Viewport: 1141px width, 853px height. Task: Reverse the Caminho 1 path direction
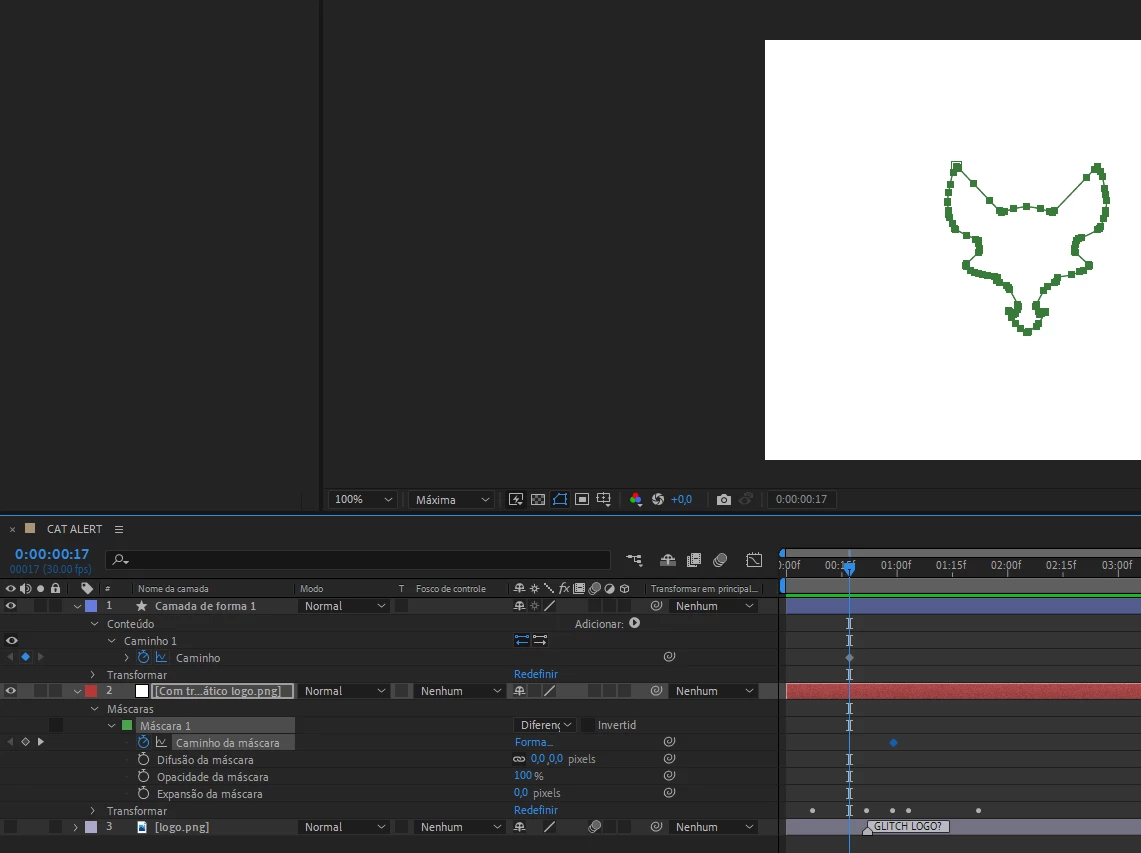point(540,640)
